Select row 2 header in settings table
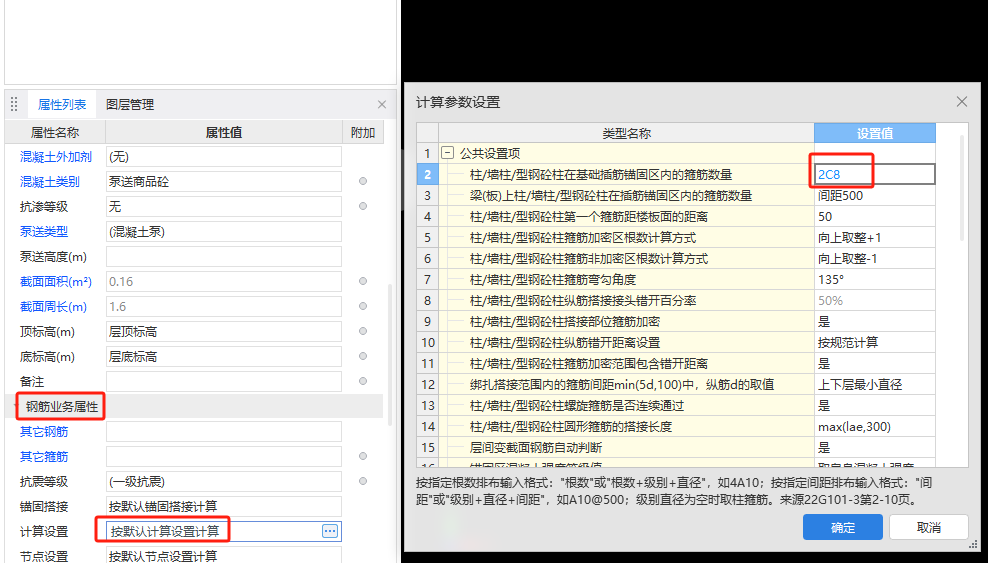The image size is (988, 563). (427, 174)
